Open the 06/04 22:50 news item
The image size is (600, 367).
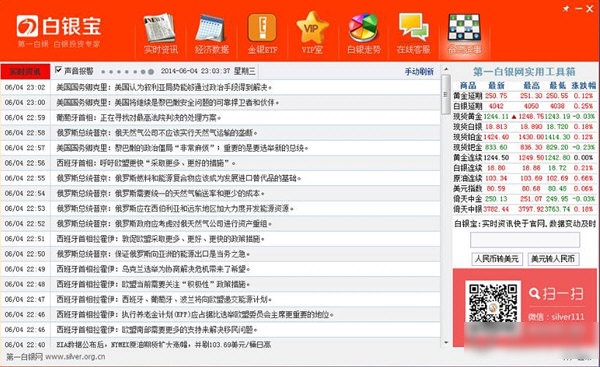pyautogui.click(x=220, y=254)
